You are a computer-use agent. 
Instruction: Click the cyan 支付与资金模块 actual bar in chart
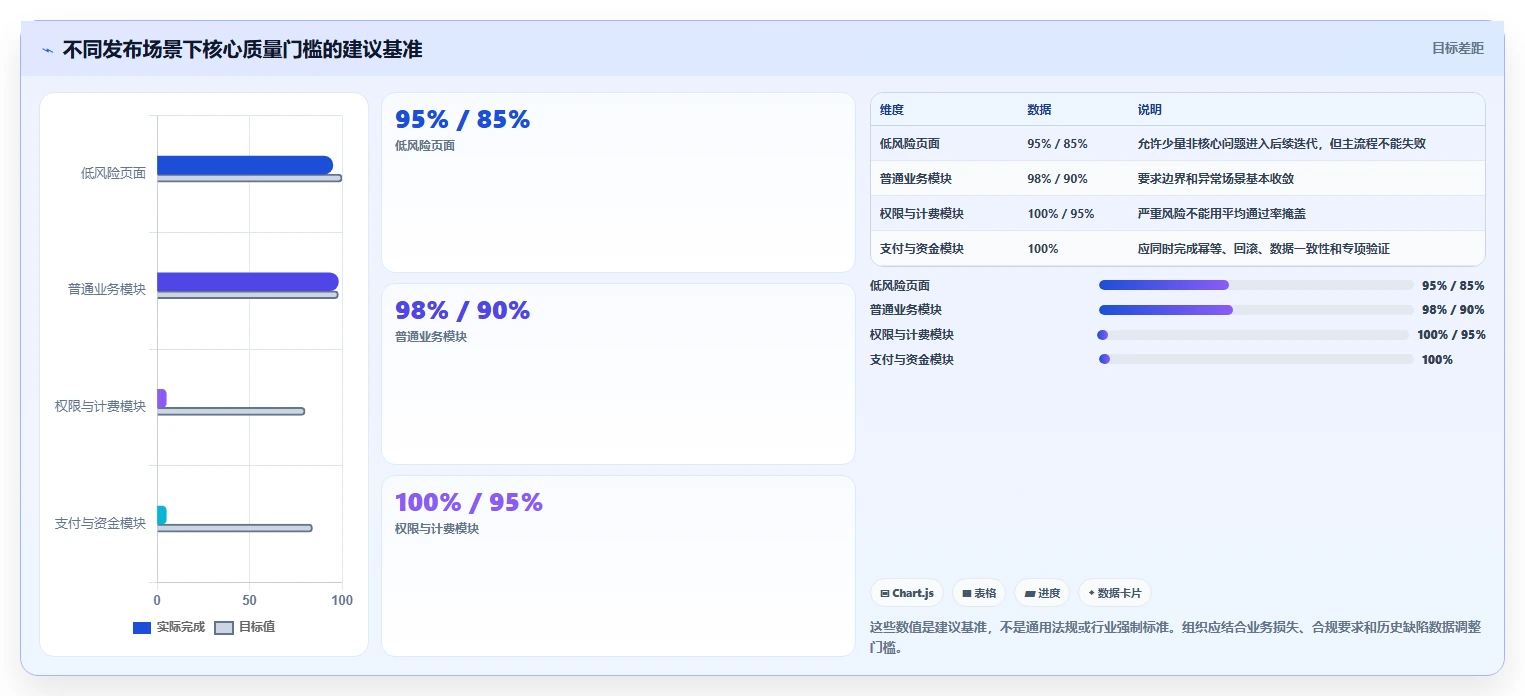tap(162, 515)
